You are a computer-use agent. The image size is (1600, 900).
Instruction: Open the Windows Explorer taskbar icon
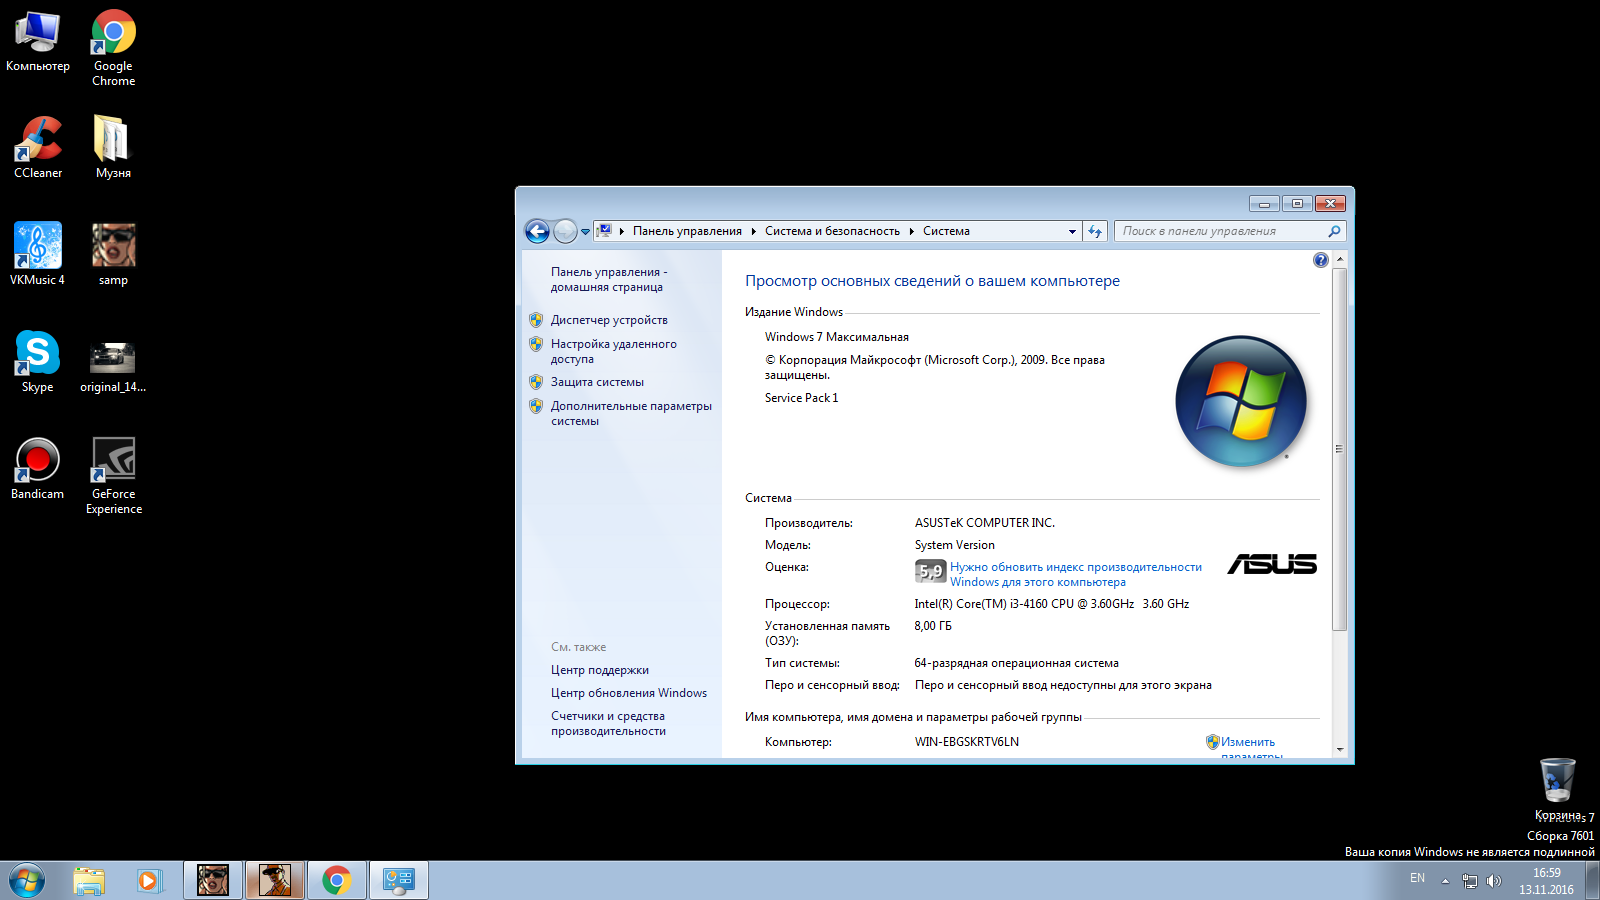click(89, 881)
